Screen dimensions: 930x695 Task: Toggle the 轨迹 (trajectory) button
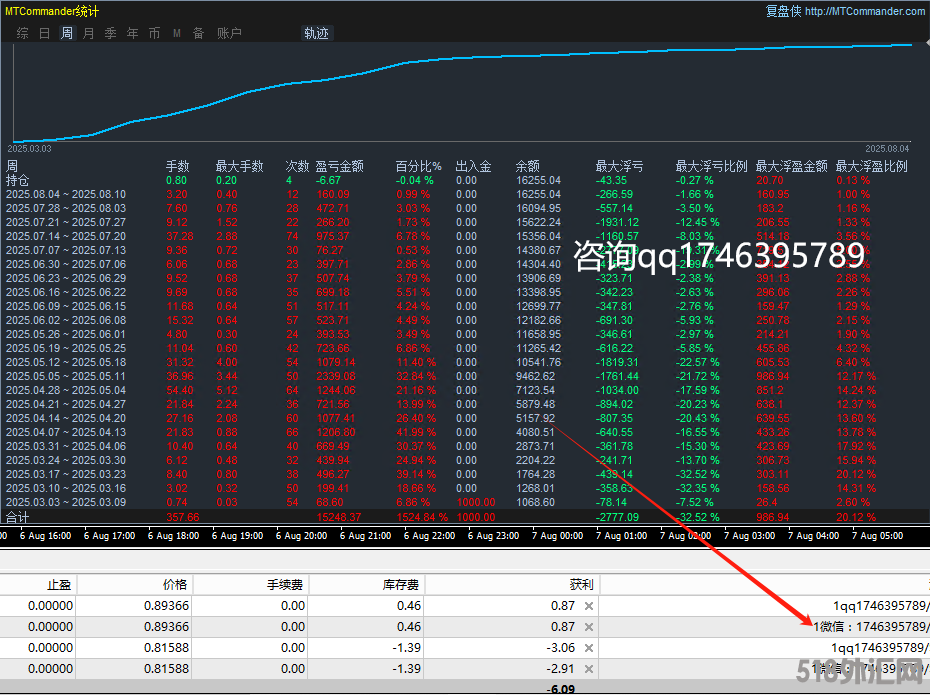pyautogui.click(x=316, y=33)
